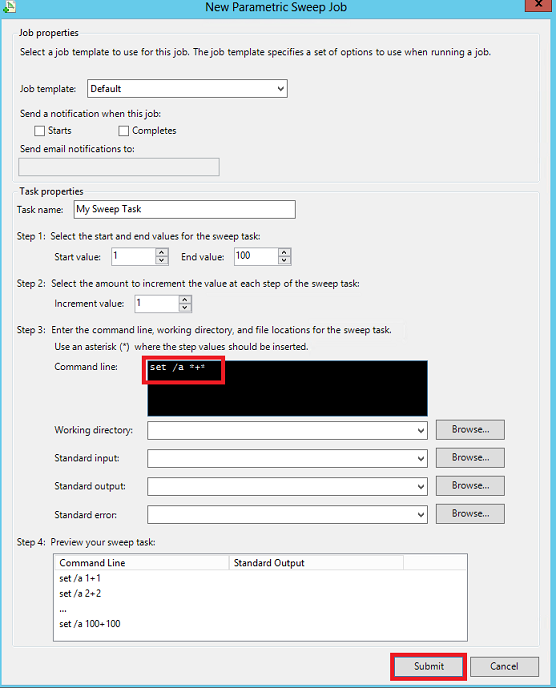Click the Command Line column header
The image size is (556, 688).
(x=142, y=563)
